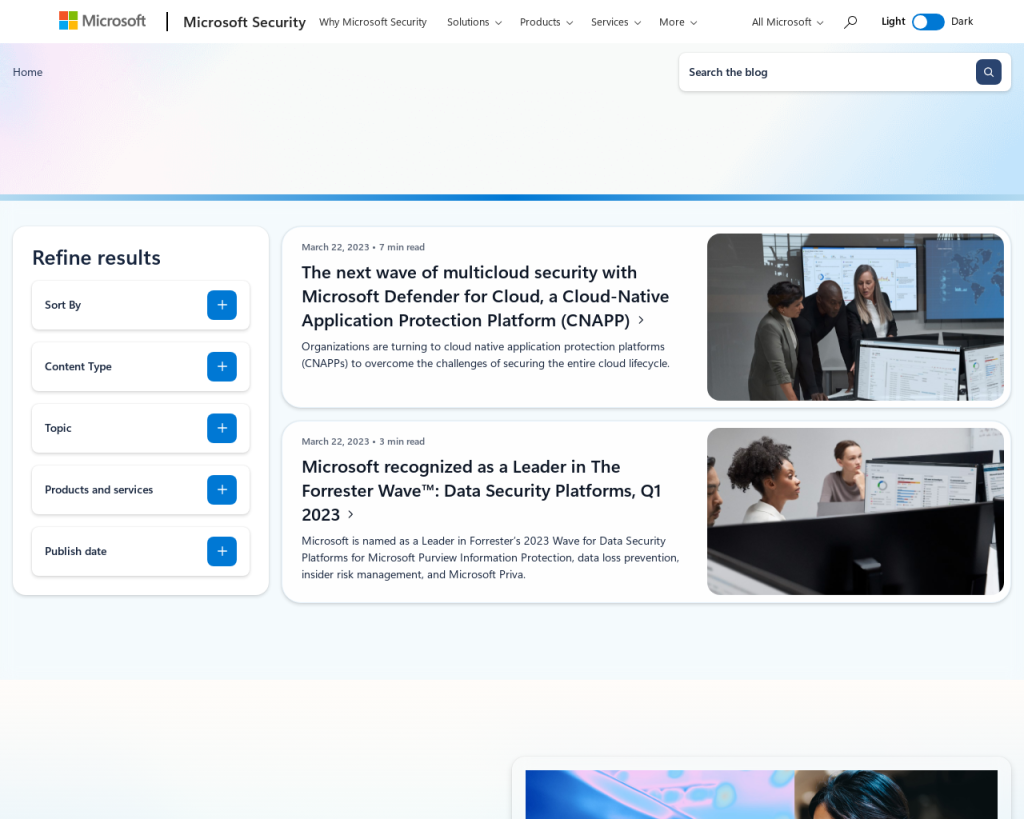Open the All Microsoft dropdown
The height and width of the screenshot is (819, 1024).
tap(788, 22)
